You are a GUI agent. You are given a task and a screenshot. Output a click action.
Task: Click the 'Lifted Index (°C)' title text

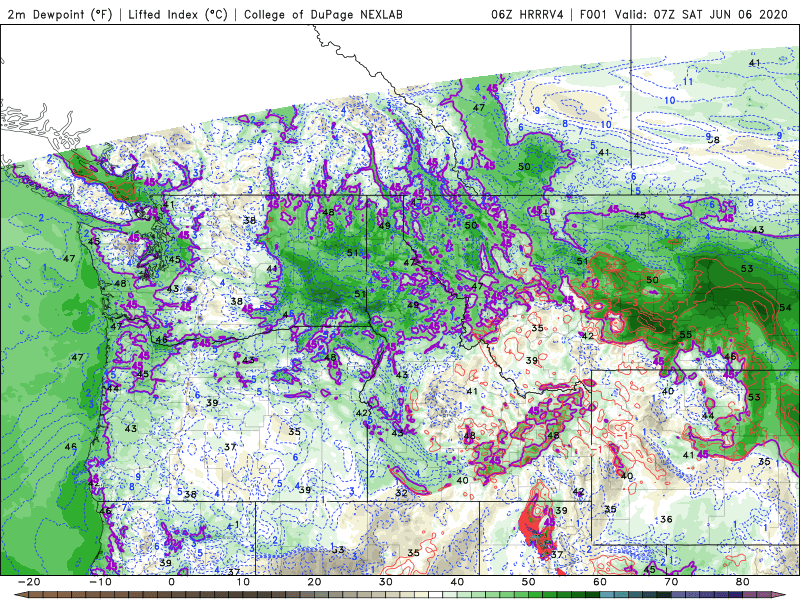click(x=178, y=14)
